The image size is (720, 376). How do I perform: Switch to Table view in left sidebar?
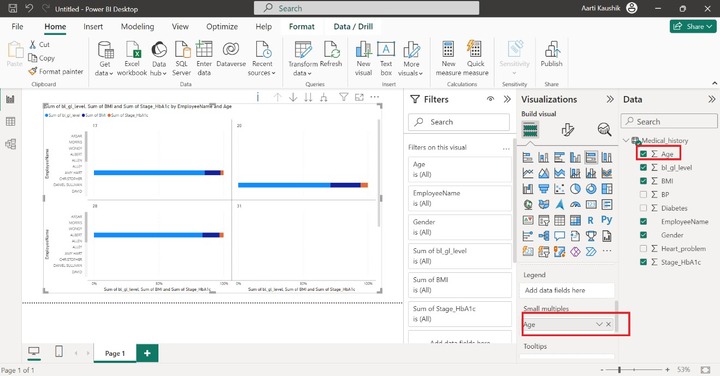[10, 122]
